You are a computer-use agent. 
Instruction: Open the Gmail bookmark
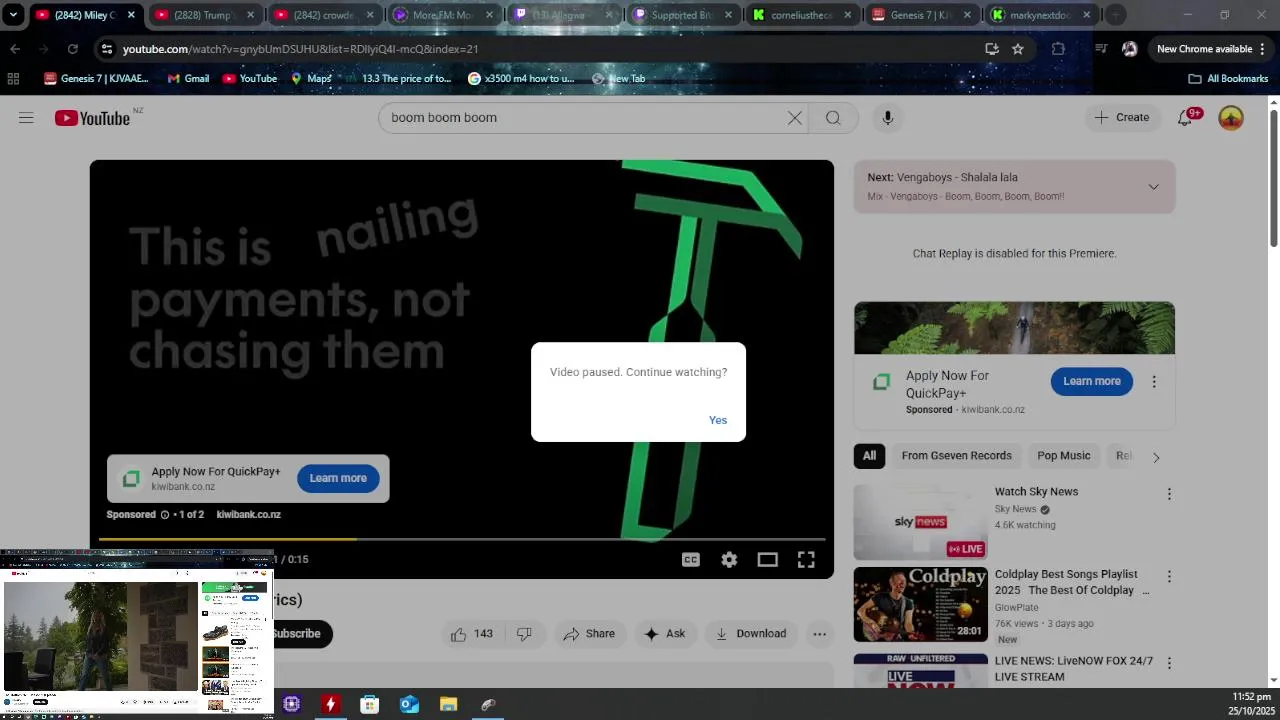coord(188,79)
